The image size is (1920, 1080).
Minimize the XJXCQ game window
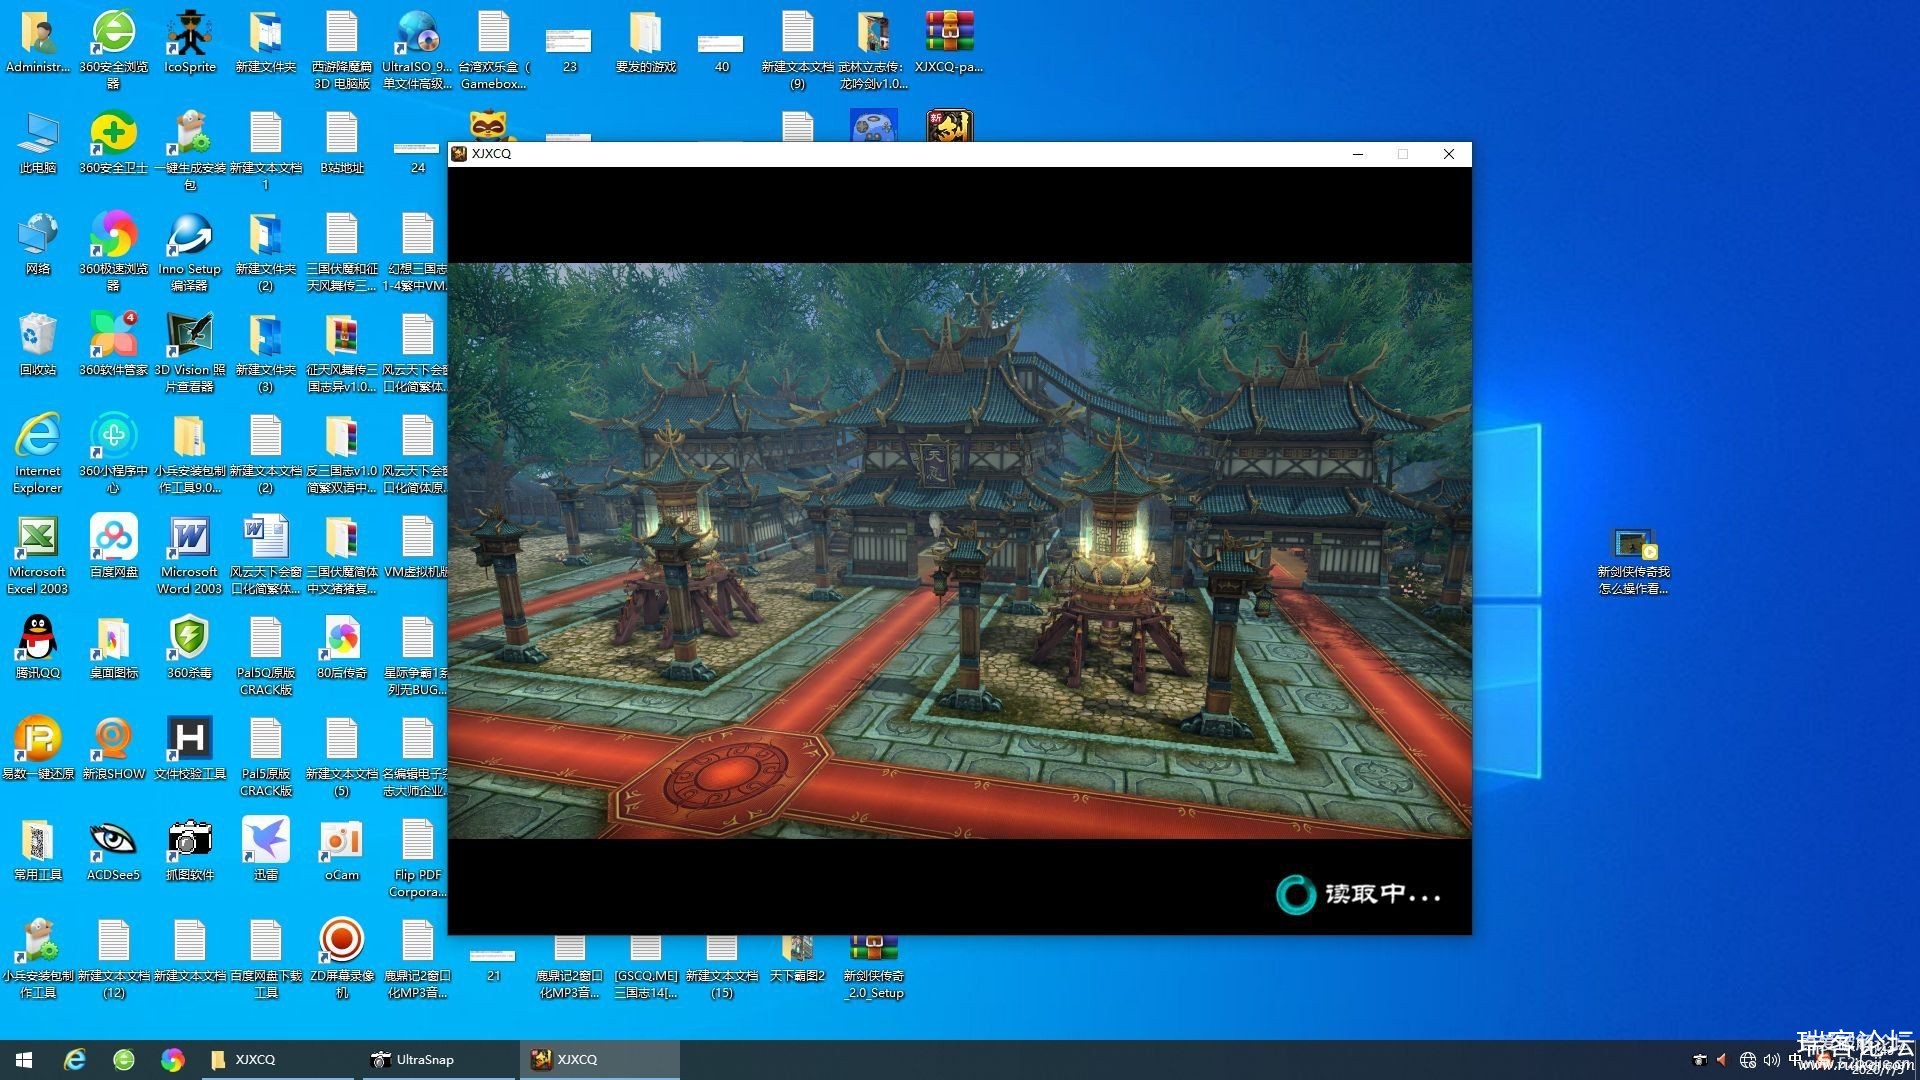(x=1358, y=154)
